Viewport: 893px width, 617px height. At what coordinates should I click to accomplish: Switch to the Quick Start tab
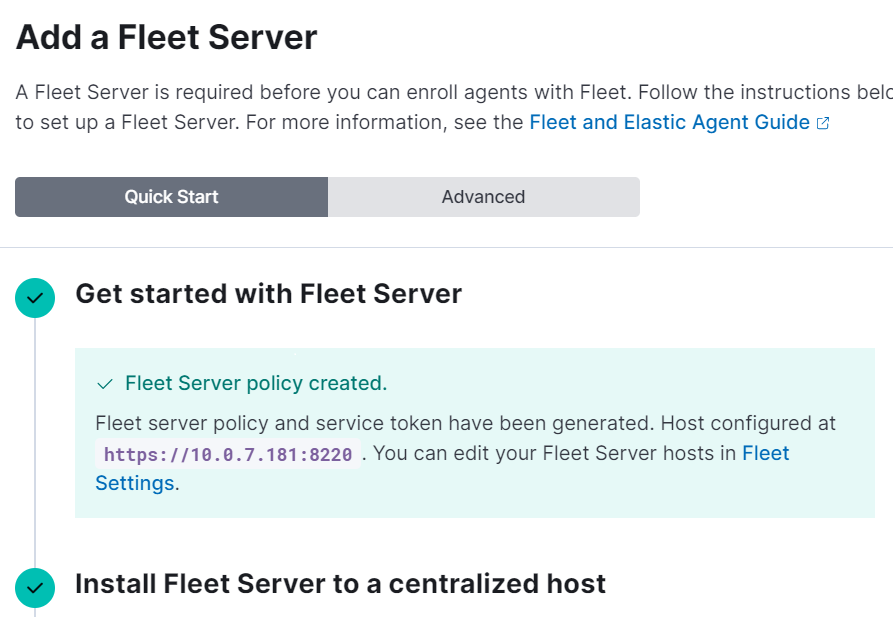(171, 197)
